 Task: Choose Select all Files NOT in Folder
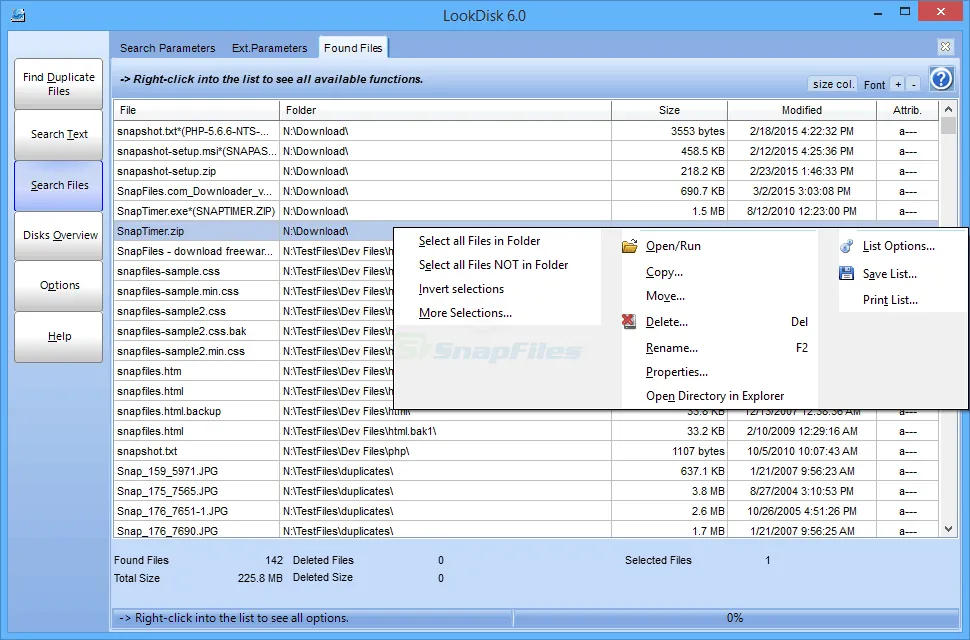pos(493,265)
